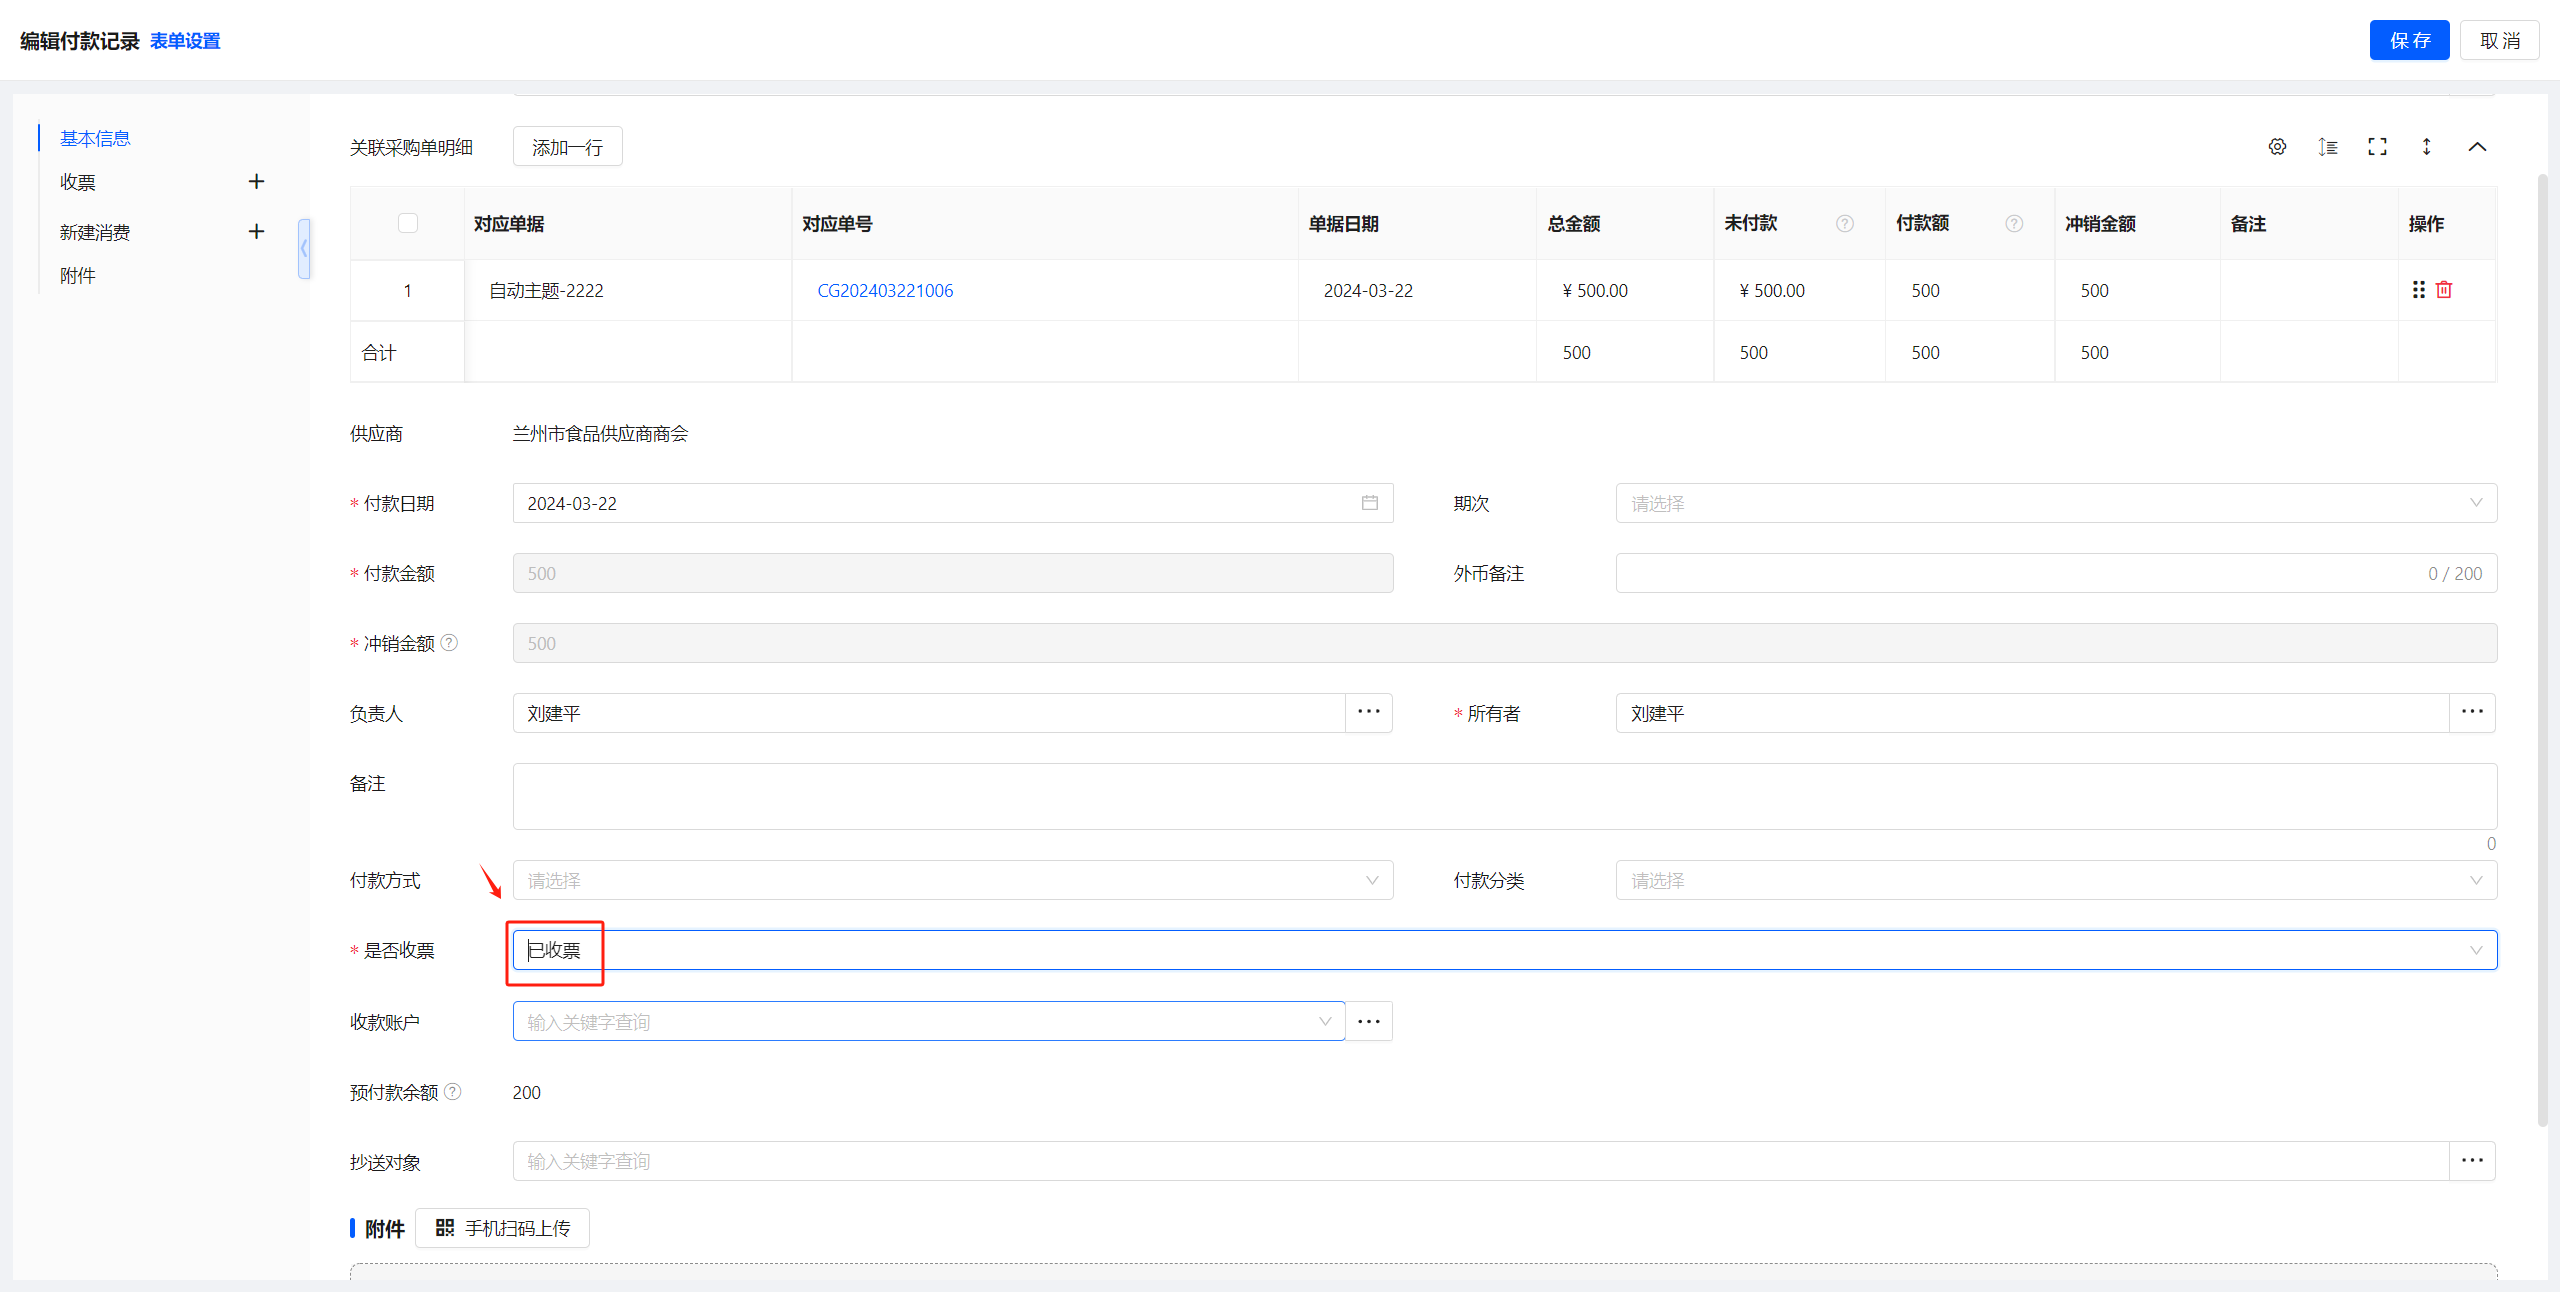Open 所有者 selector ellipsis button
The image size is (2560, 1292).
(x=2472, y=713)
